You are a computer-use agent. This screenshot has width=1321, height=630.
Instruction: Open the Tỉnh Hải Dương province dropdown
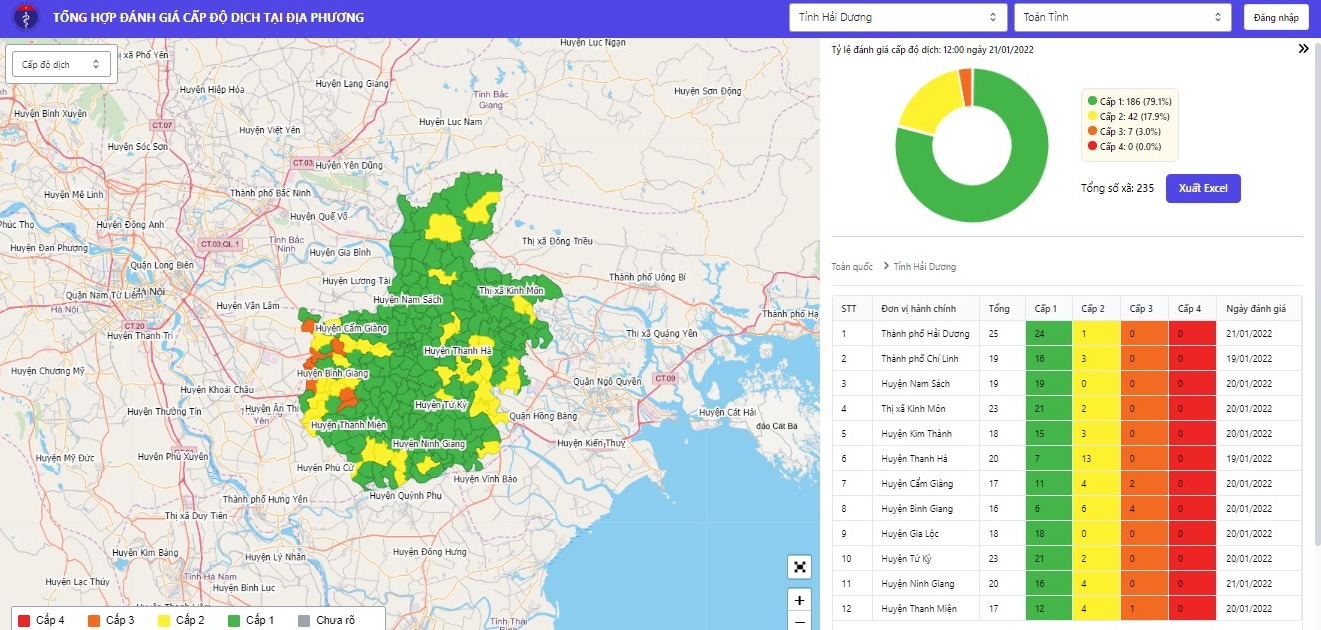[x=898, y=18]
